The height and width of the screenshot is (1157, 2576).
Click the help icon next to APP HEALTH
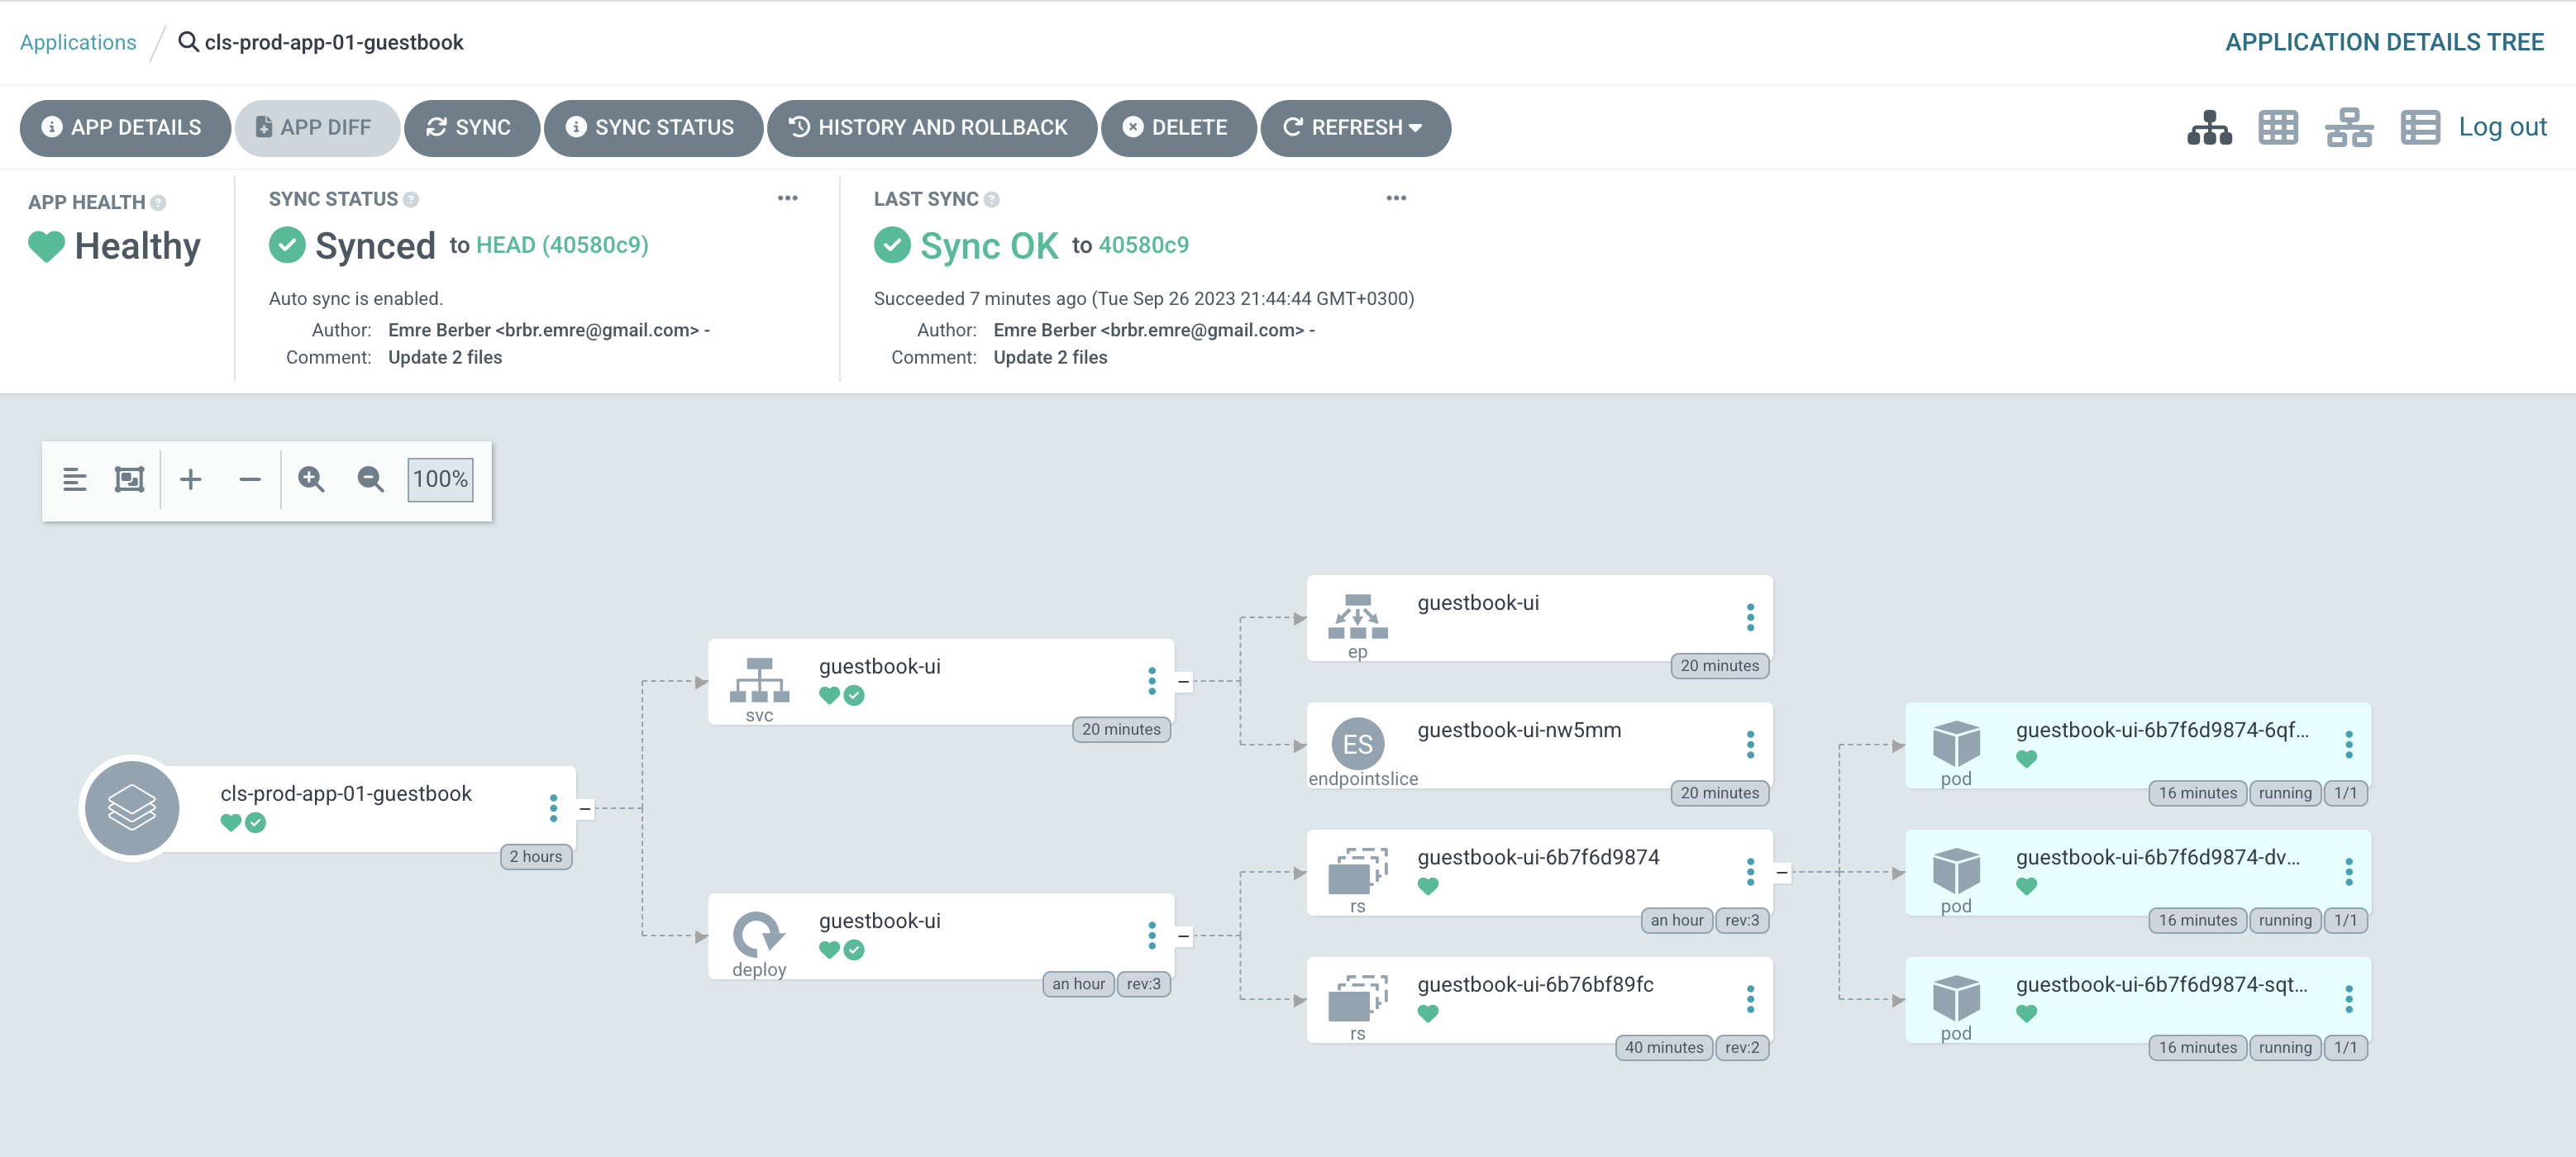tap(158, 203)
